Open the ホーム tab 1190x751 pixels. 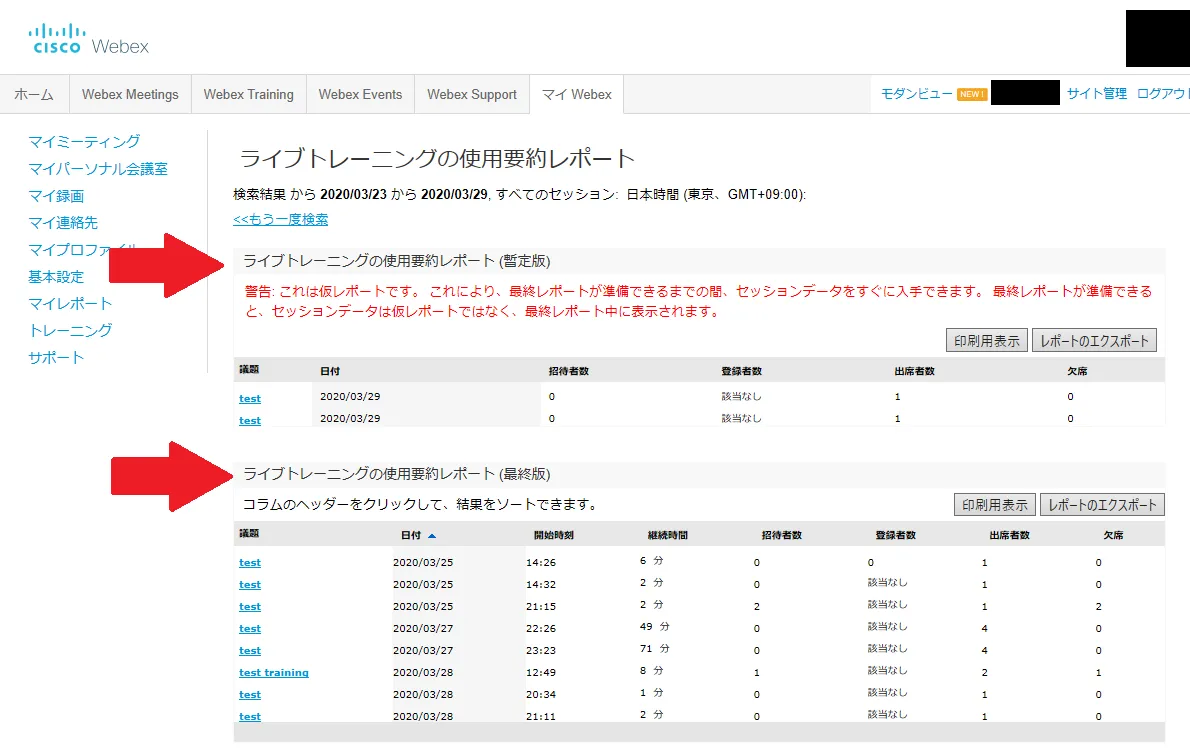click(34, 94)
